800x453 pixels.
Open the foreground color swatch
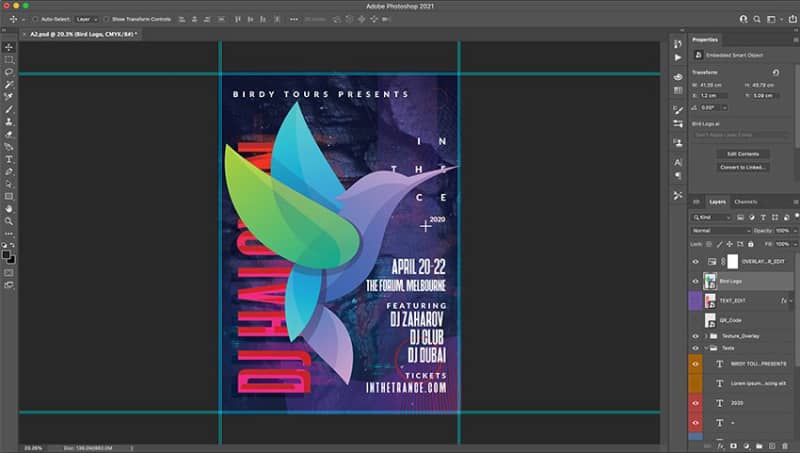pos(6,255)
